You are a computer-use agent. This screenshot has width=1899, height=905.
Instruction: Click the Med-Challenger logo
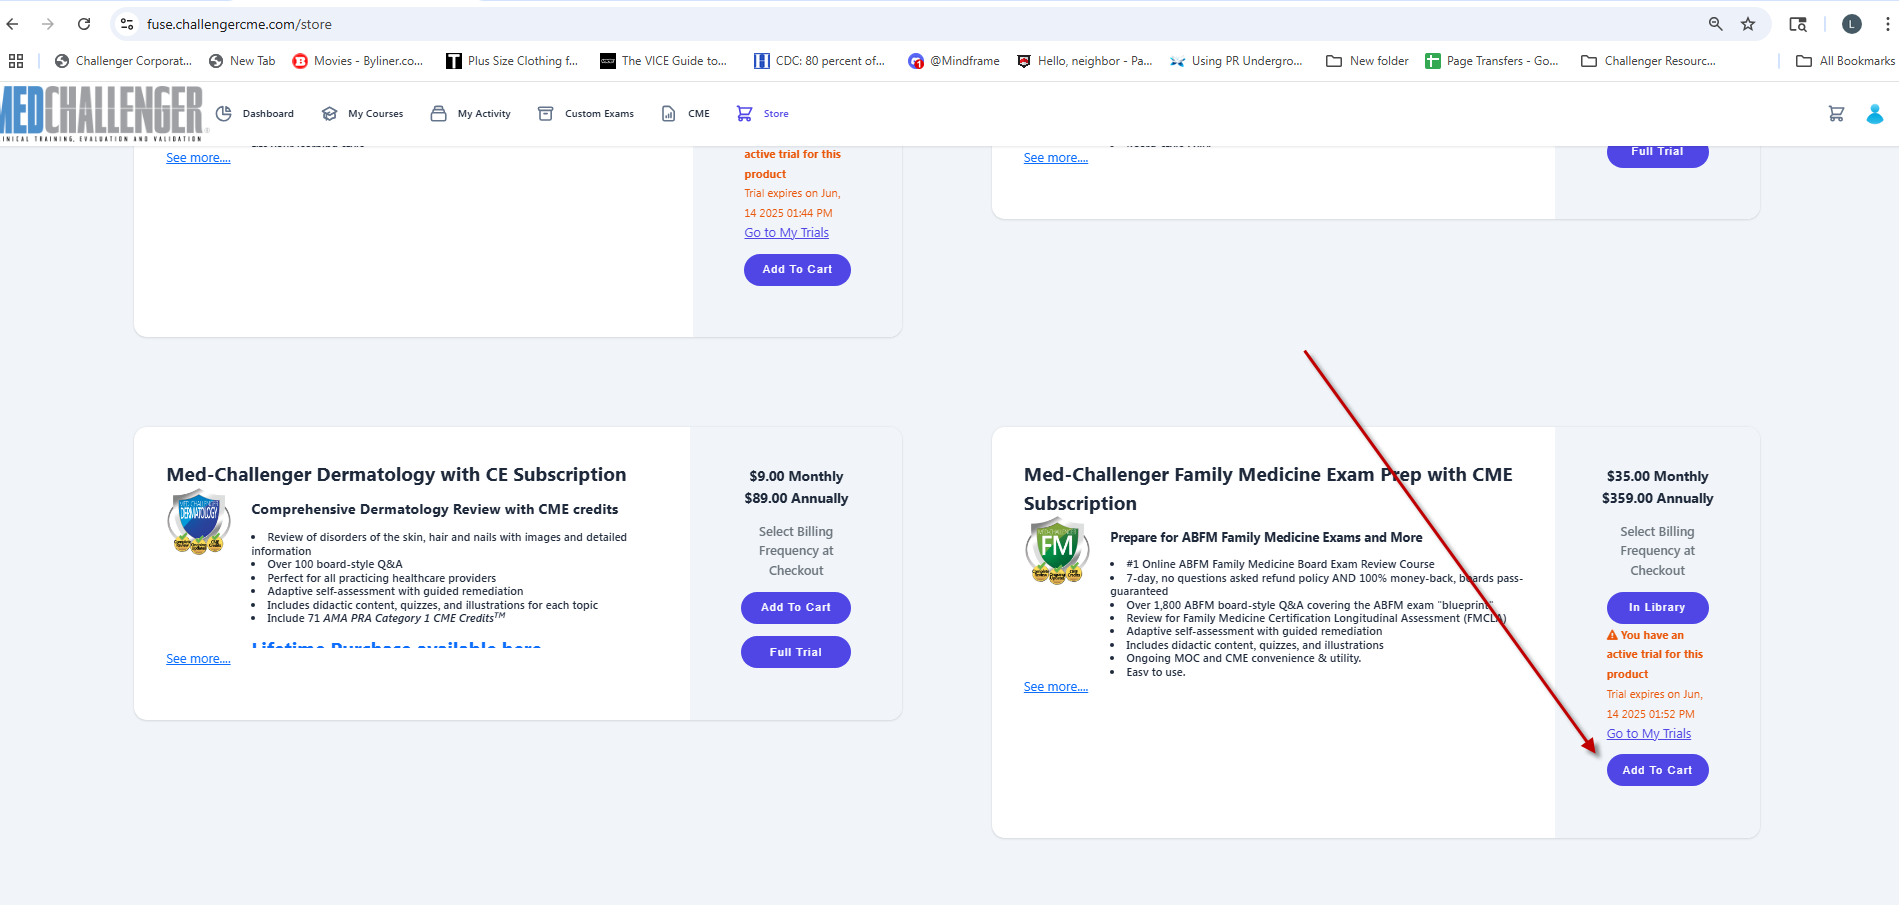(102, 113)
